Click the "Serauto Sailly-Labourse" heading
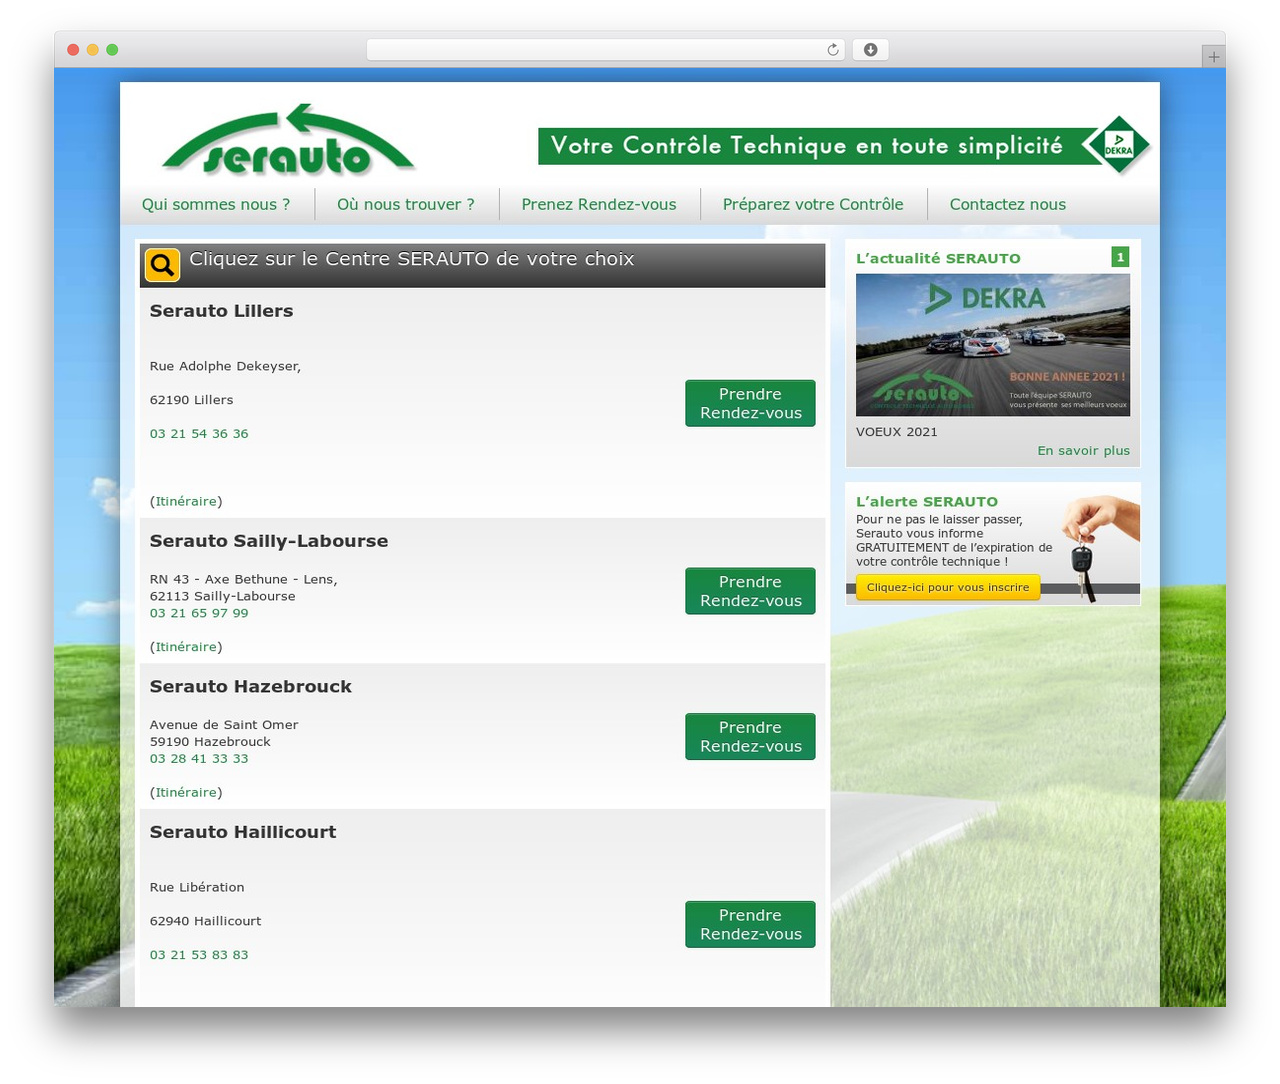 269,541
